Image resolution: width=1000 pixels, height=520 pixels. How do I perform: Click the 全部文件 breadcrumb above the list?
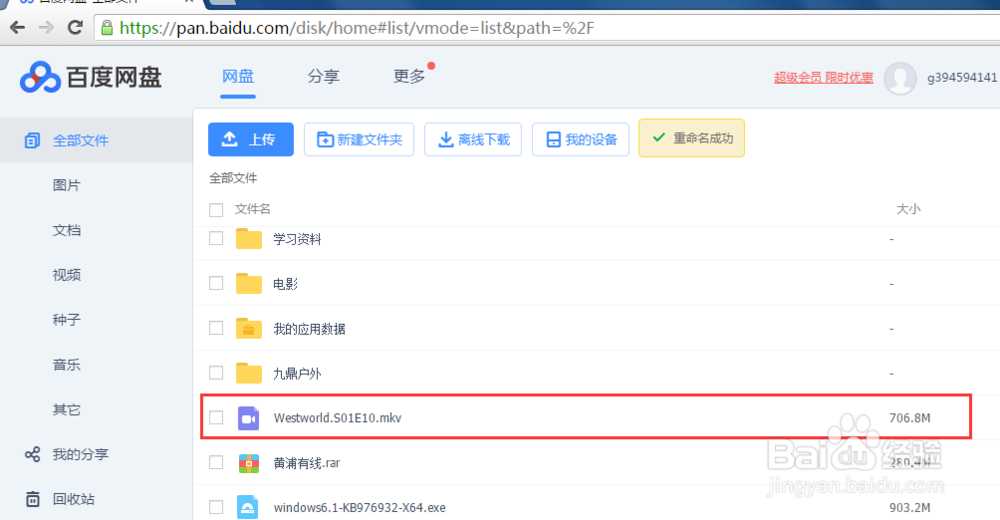point(233,178)
